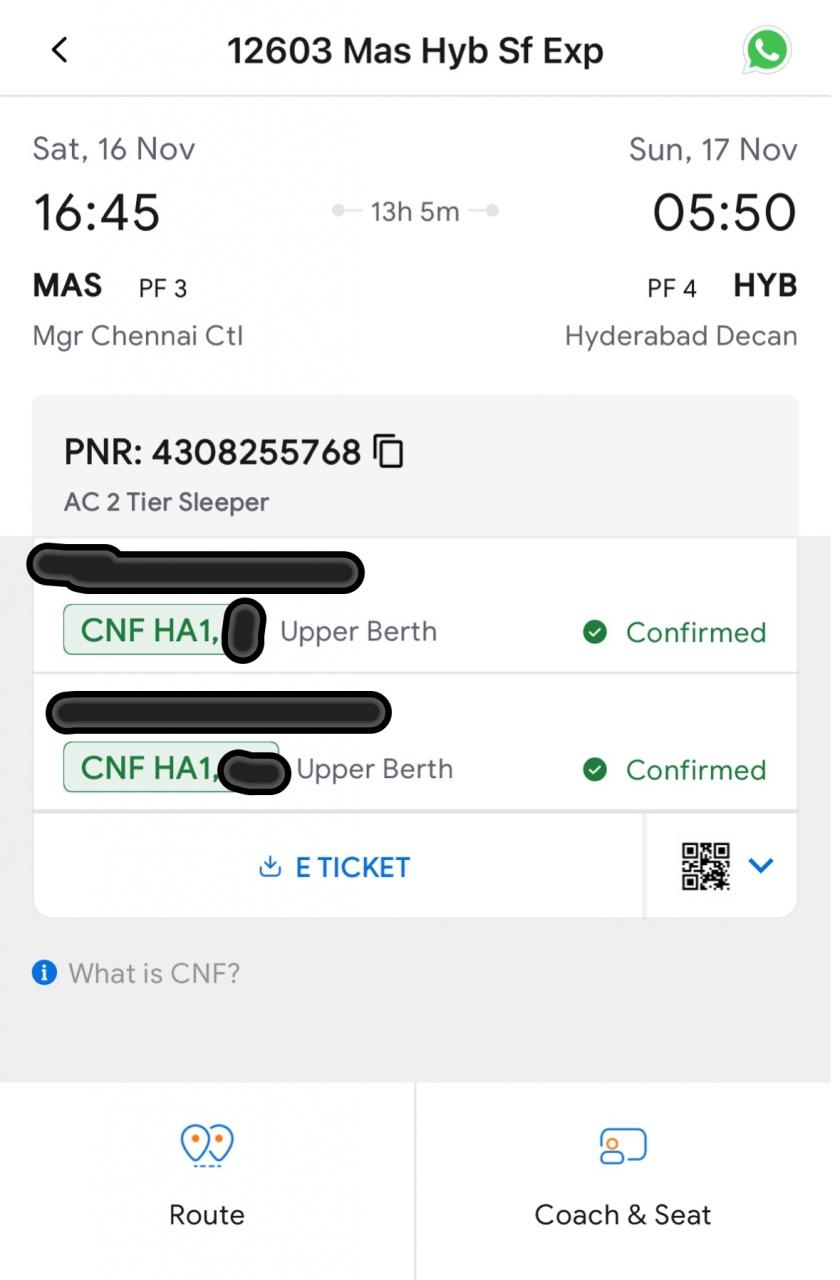Tap the back arrow icon

coord(60,50)
